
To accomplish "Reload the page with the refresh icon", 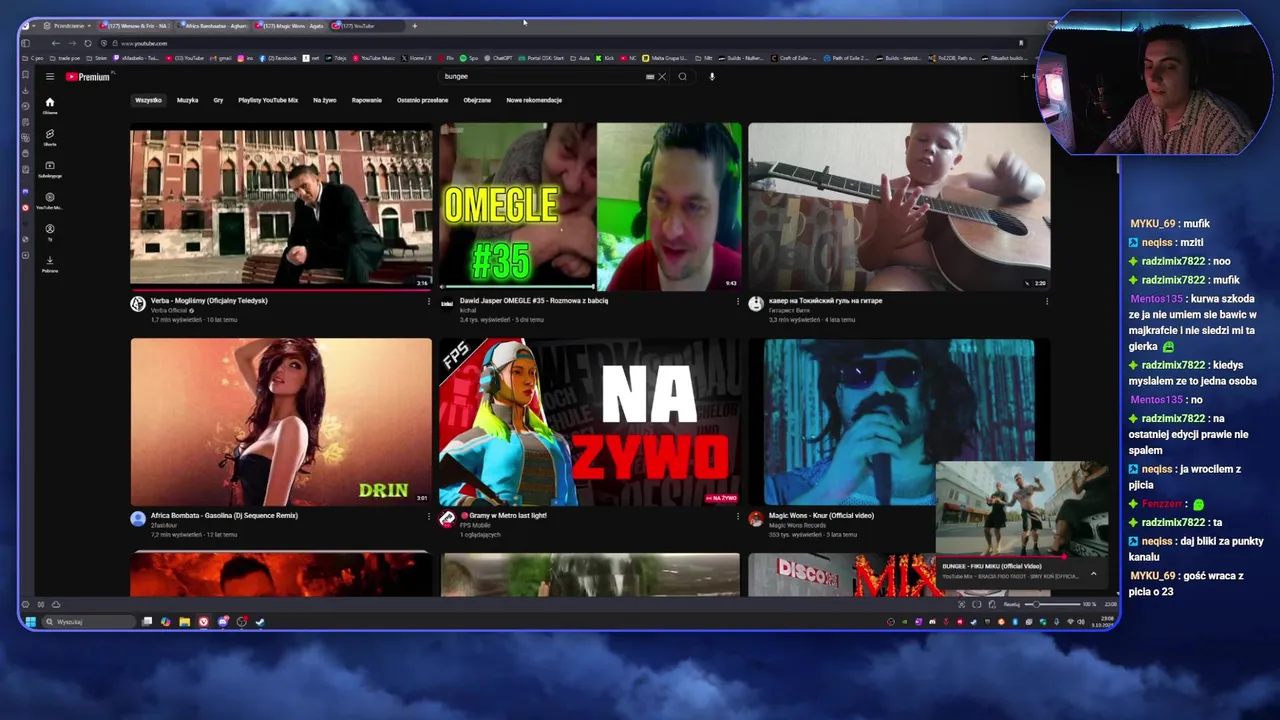I will click(88, 43).
